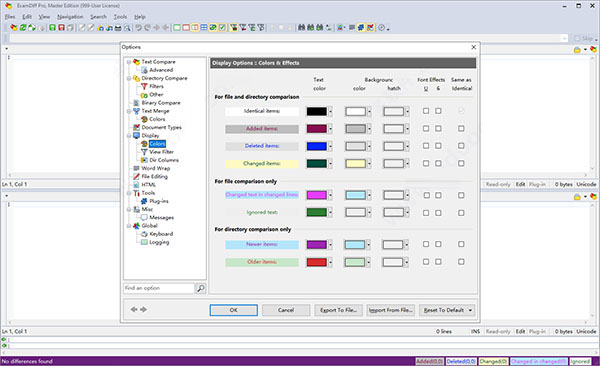The image size is (600, 366).
Task: Enable underline (U) for Identical items
Action: point(426,111)
